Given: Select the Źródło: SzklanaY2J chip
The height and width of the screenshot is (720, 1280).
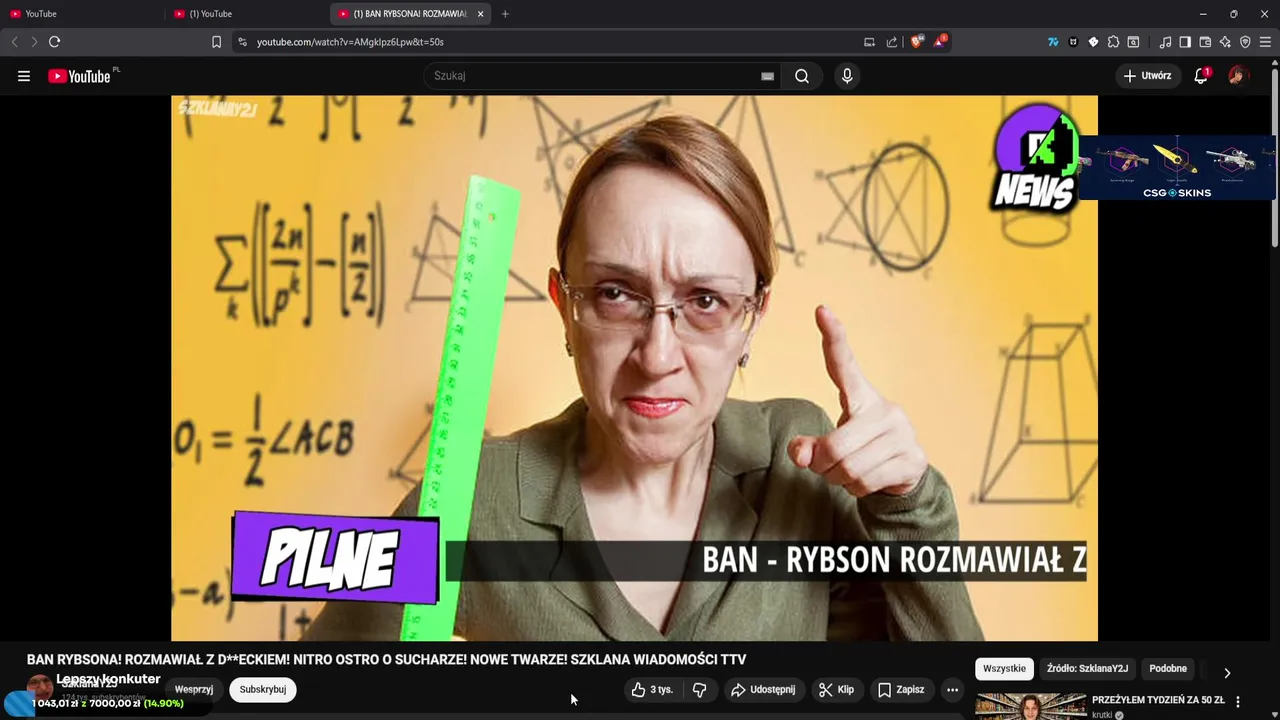Looking at the screenshot, I should pyautogui.click(x=1087, y=669).
